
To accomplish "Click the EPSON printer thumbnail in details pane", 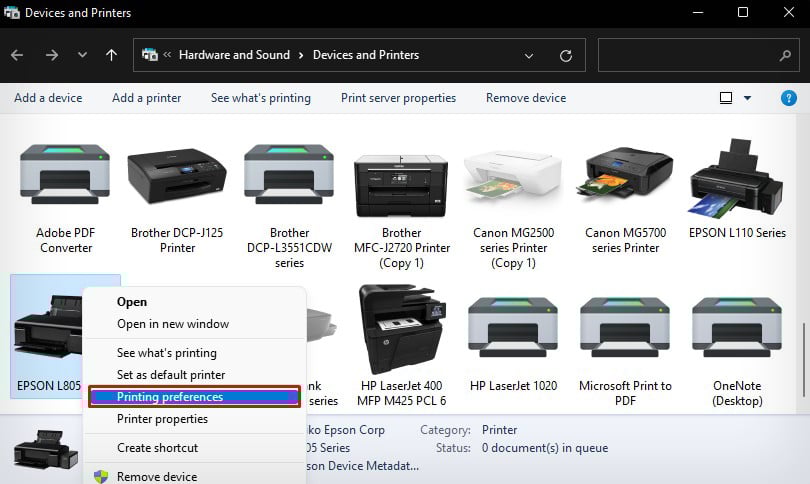I will click(46, 450).
